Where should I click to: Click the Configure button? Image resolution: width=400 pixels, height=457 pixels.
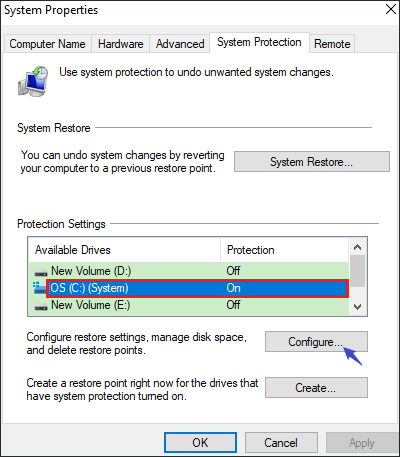[x=316, y=342]
